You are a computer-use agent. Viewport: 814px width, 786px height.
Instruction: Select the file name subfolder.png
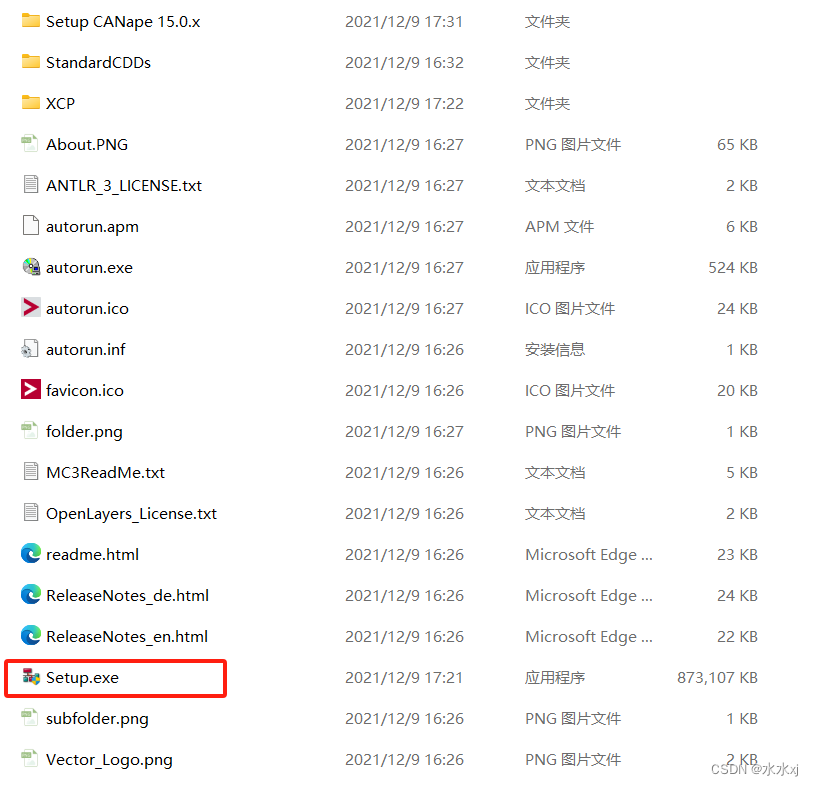(x=98, y=719)
